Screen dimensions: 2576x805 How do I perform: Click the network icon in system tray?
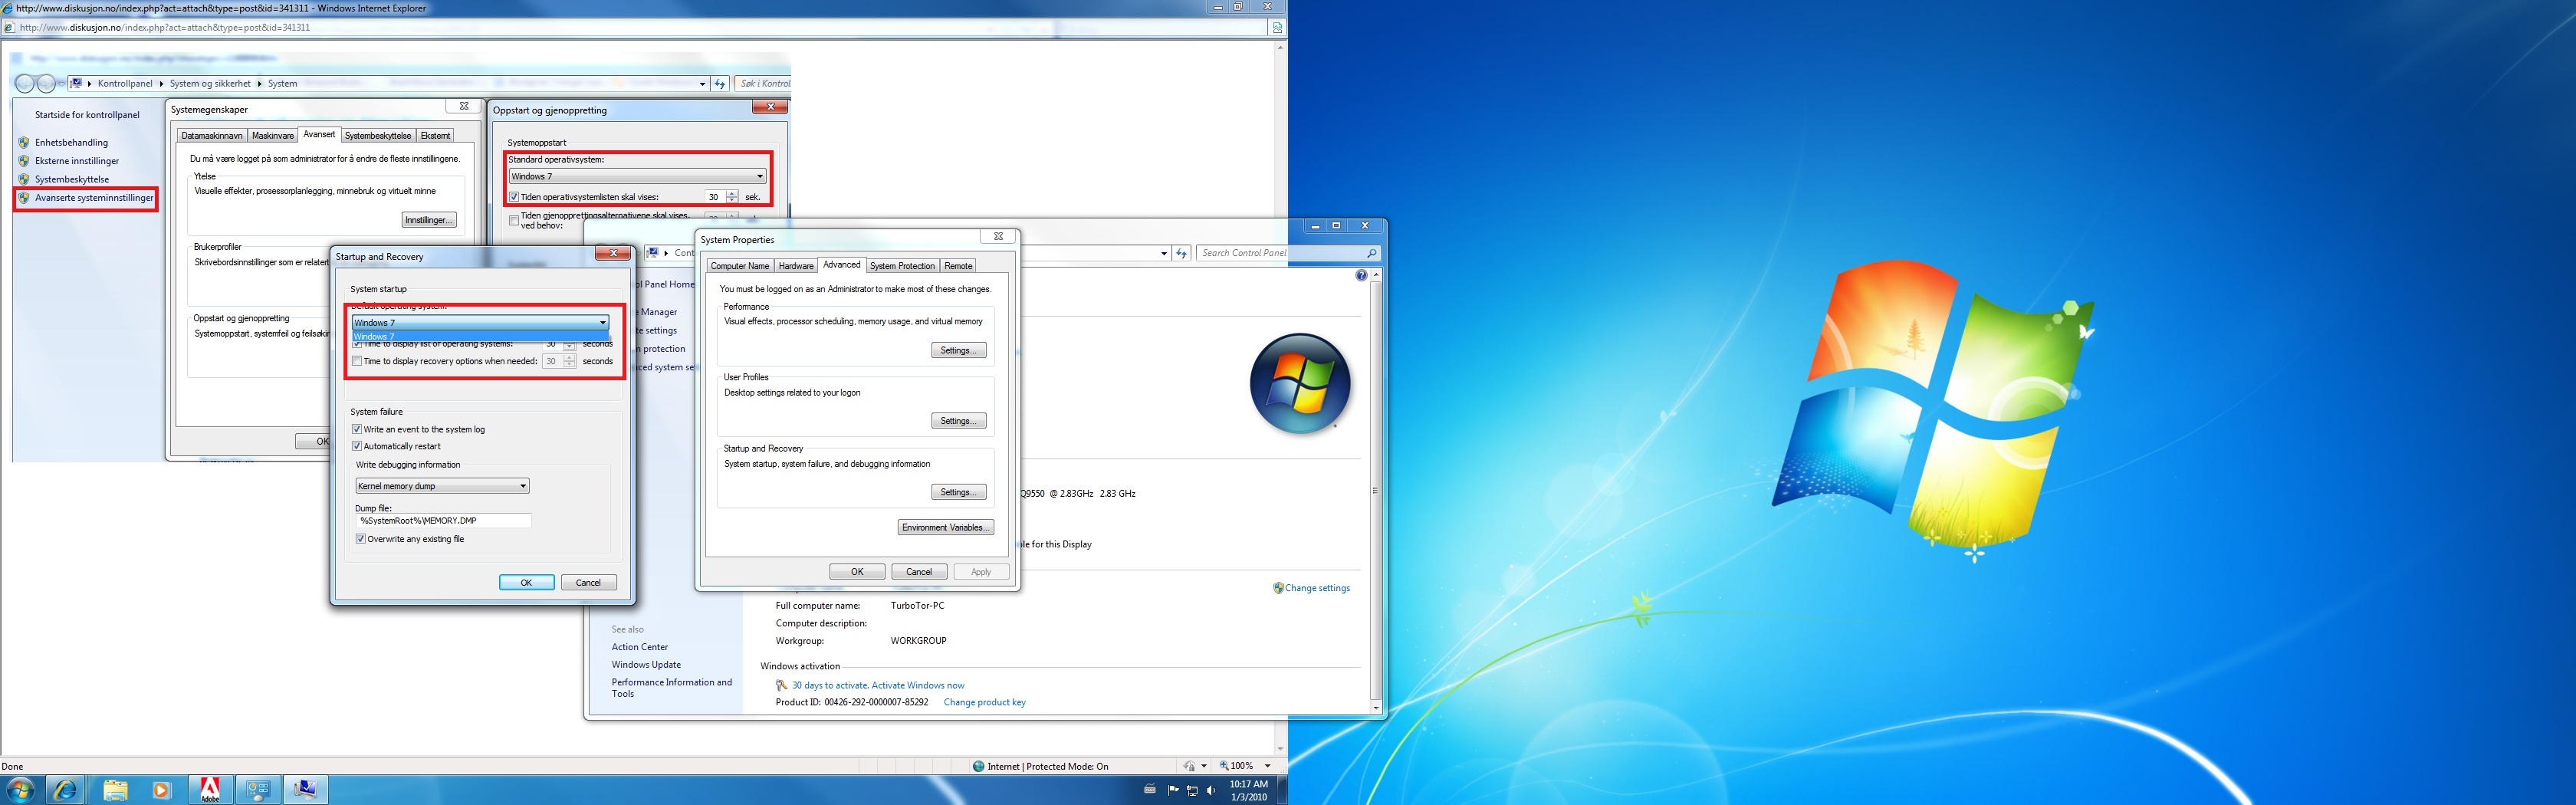[x=1192, y=790]
